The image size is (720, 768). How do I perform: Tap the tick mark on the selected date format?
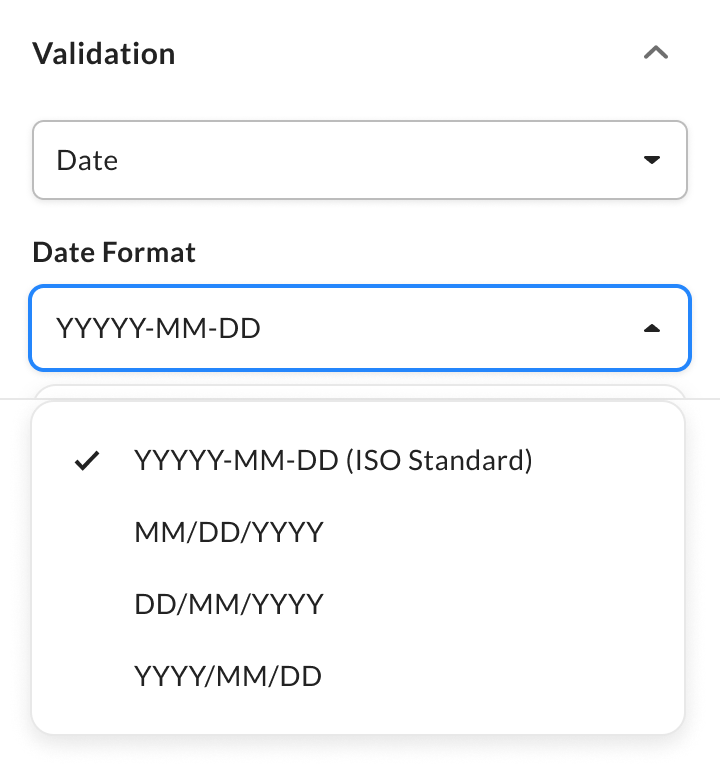pos(89,461)
